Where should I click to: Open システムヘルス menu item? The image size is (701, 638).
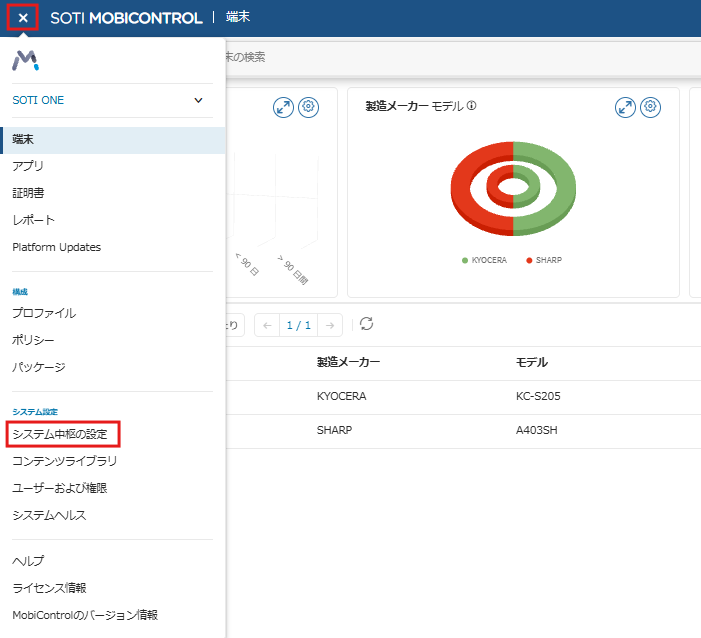(49, 515)
